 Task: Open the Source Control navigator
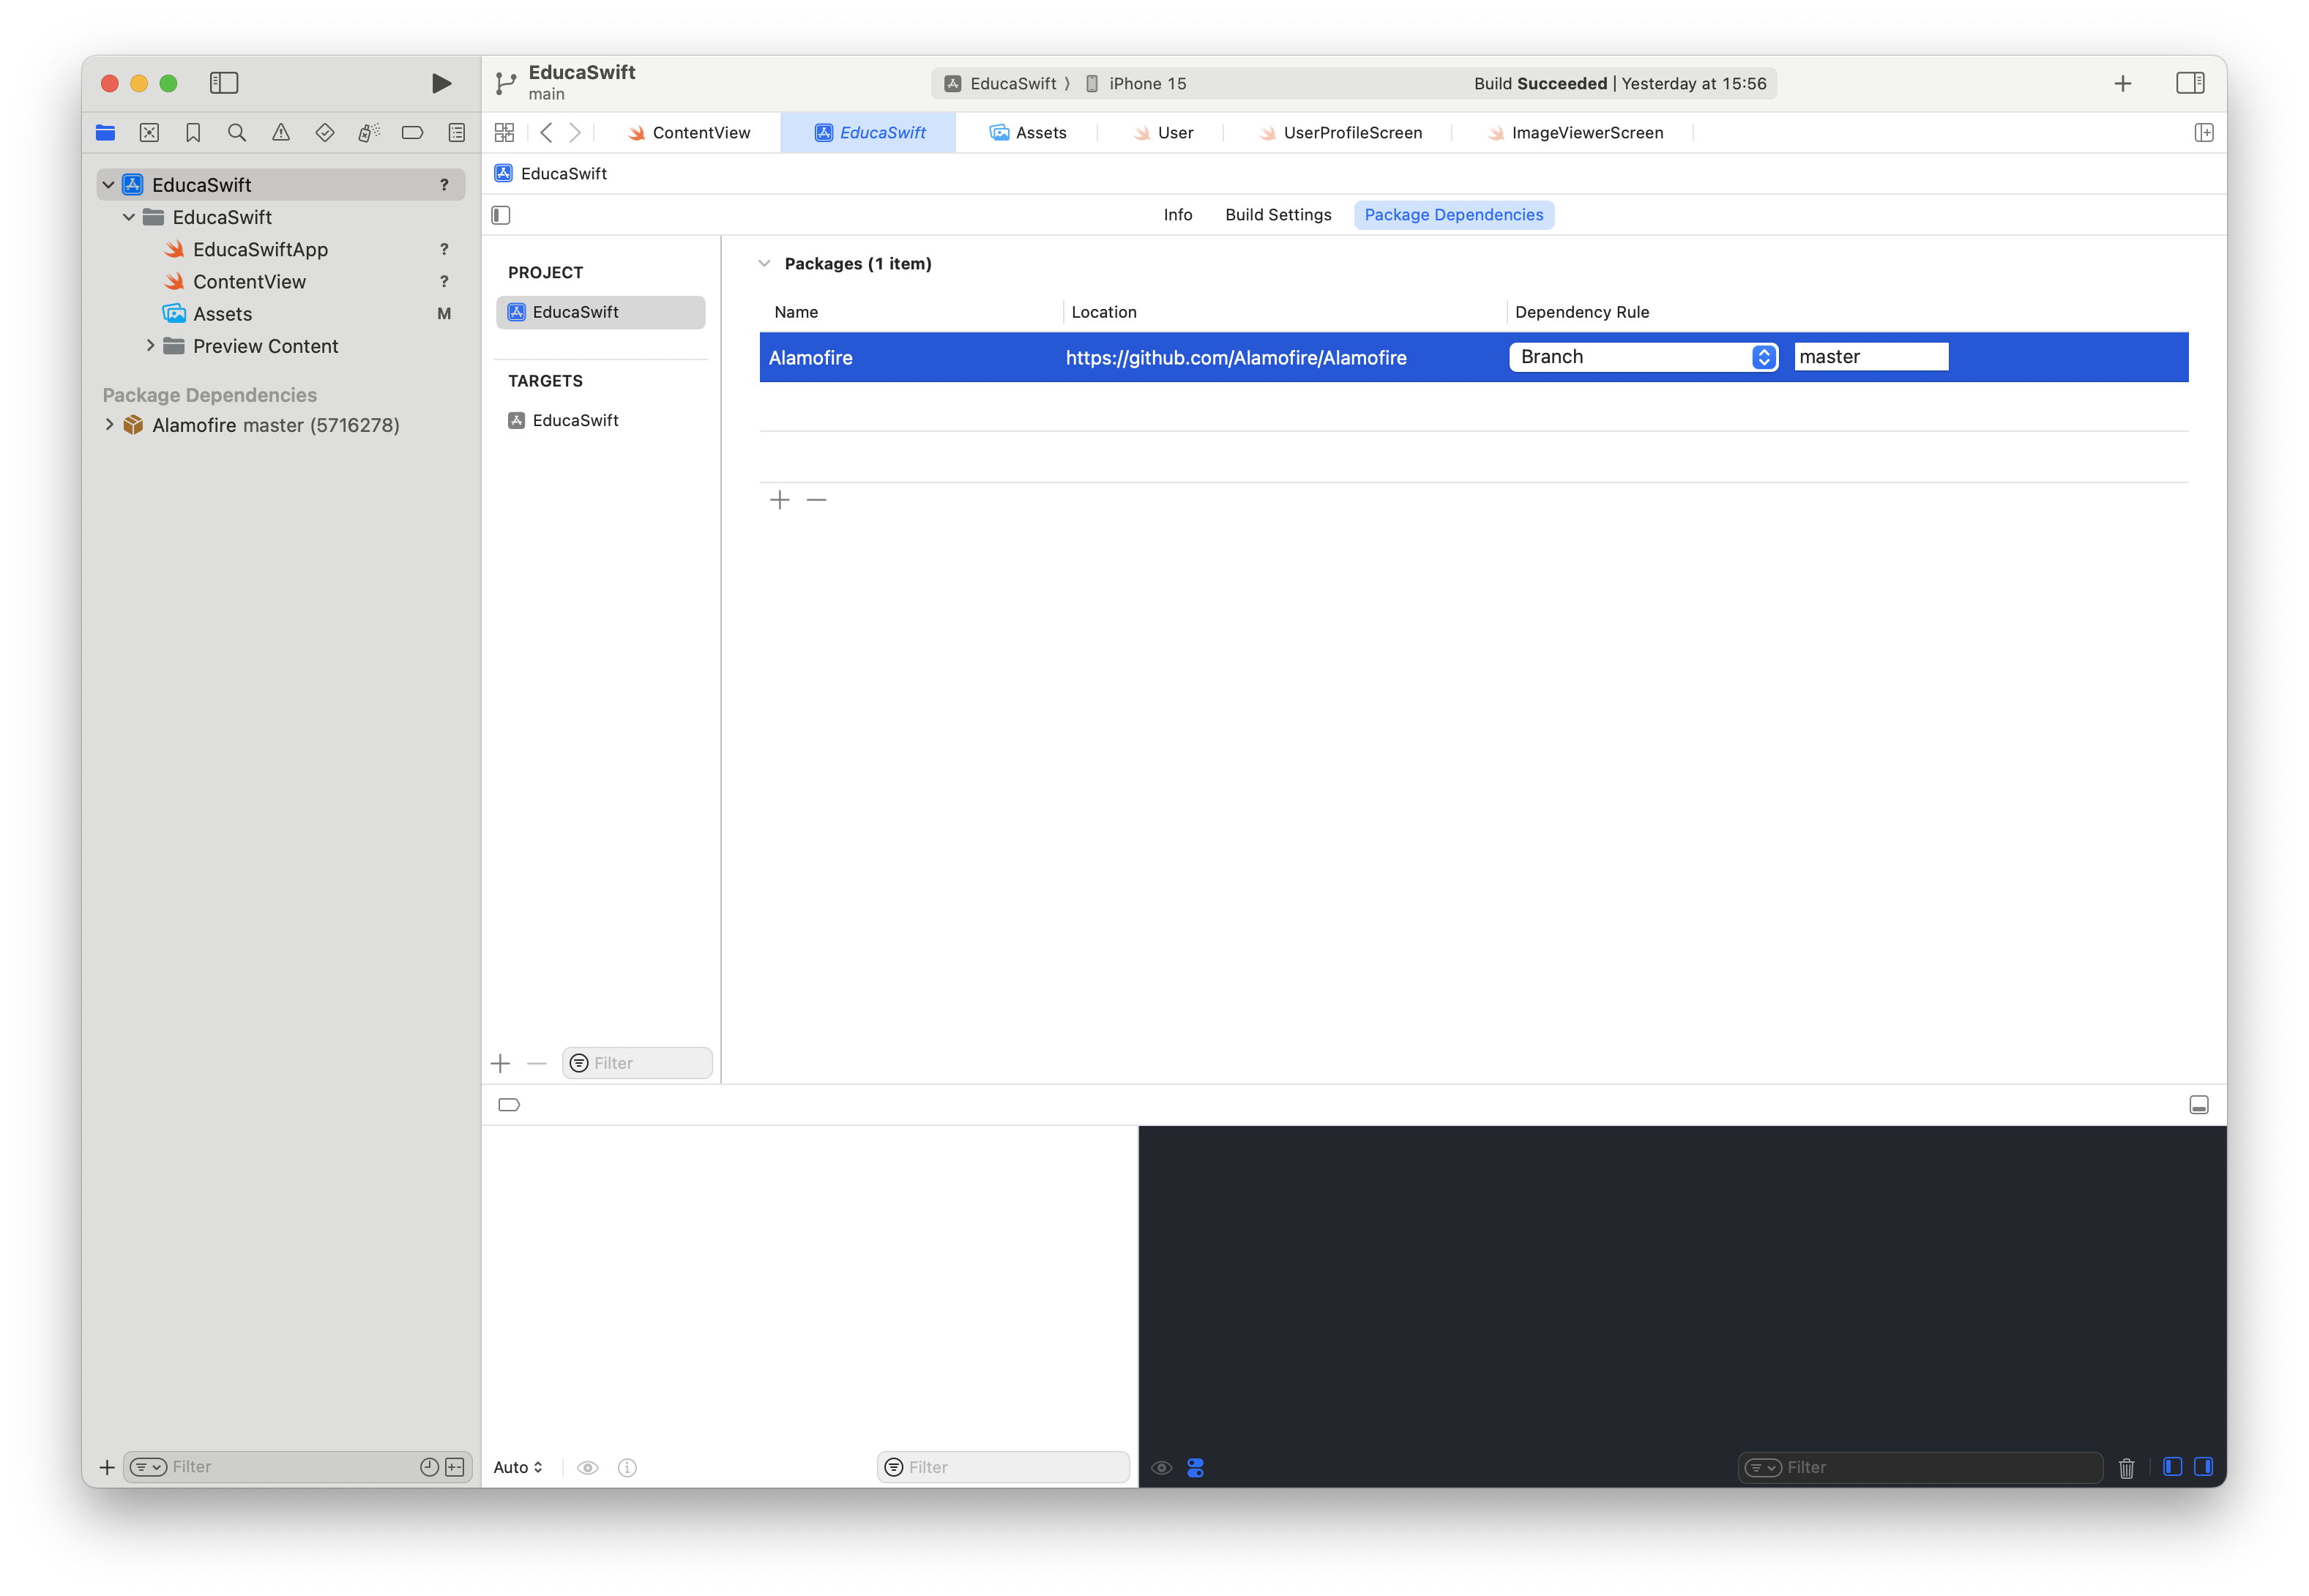point(149,132)
